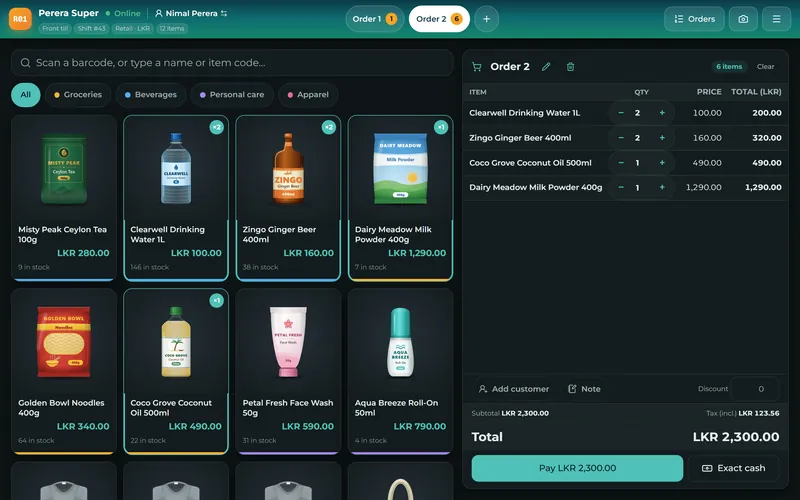Filter by Beverages category
The image size is (800, 500).
pos(151,95)
